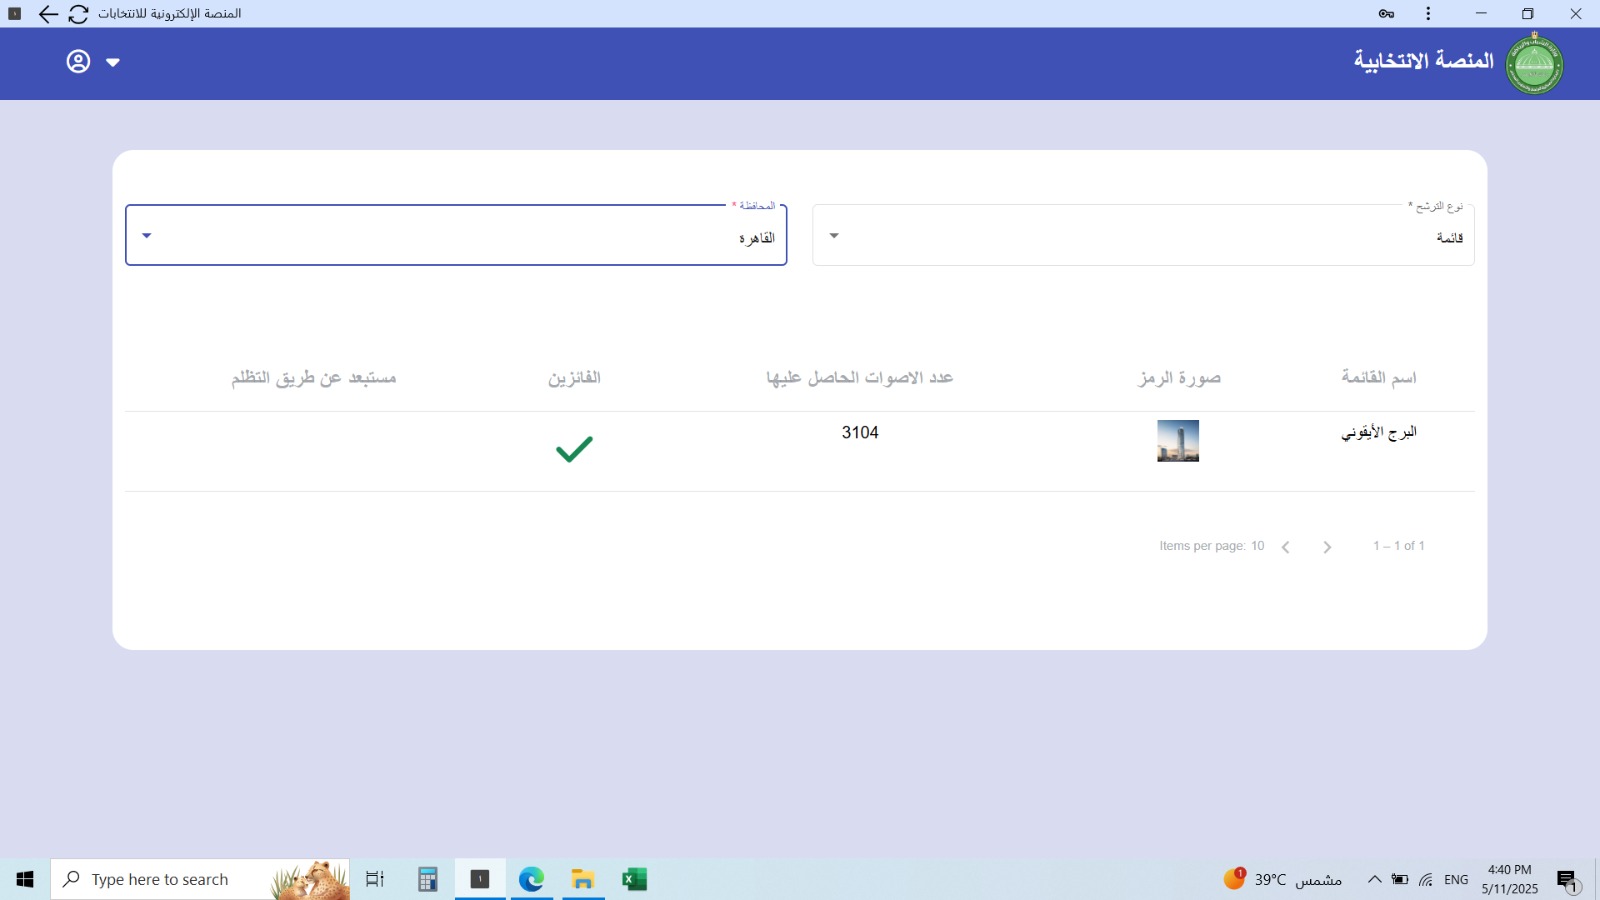1600x900 pixels.
Task: Open the نوع الترشح dropdown showing قائمة
Action: click(1143, 236)
